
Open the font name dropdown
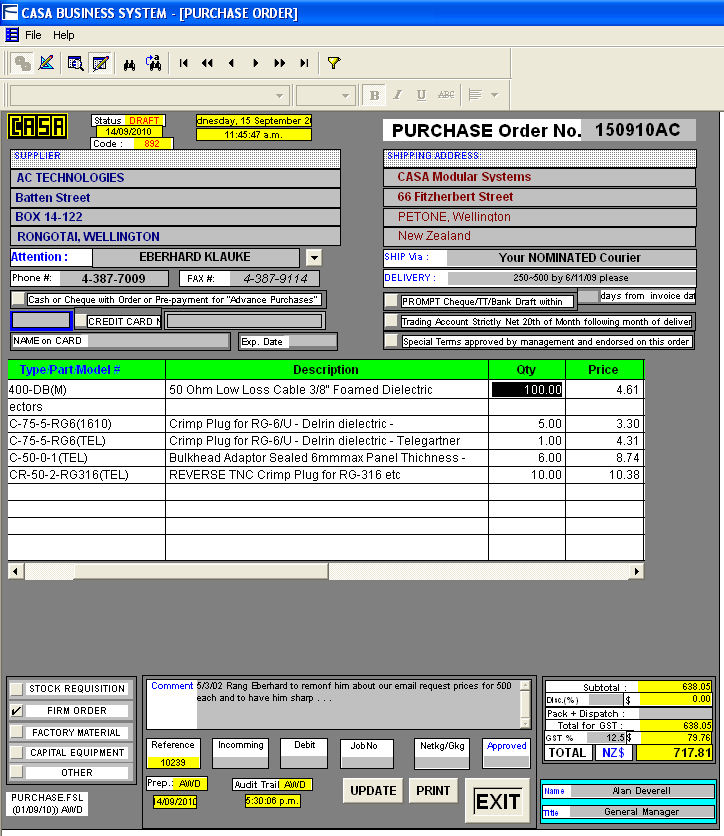[279, 96]
